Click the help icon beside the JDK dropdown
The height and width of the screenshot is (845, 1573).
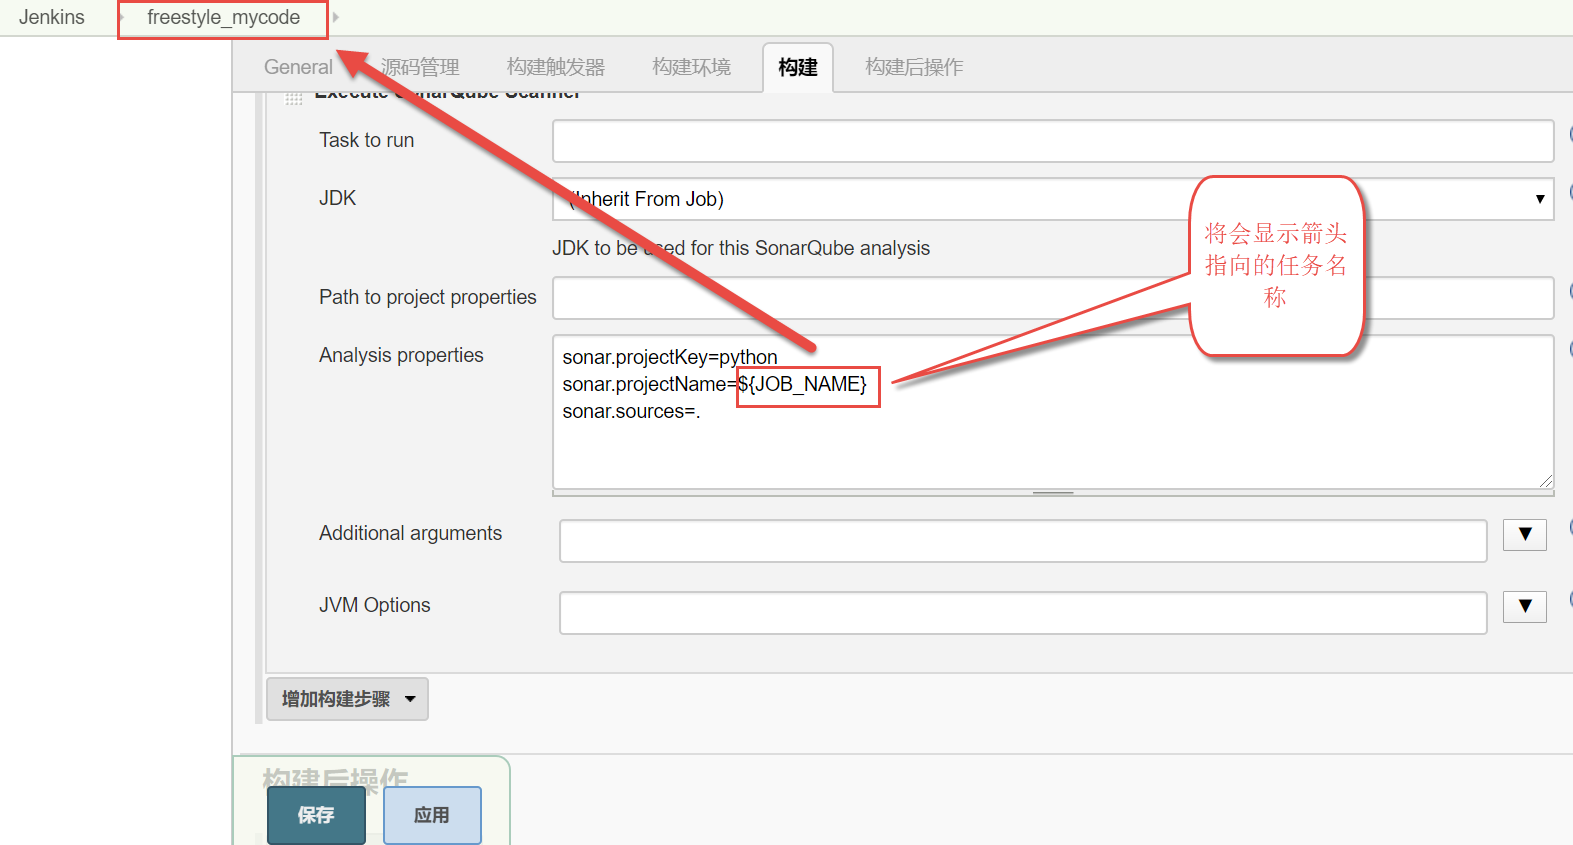tap(1569, 192)
